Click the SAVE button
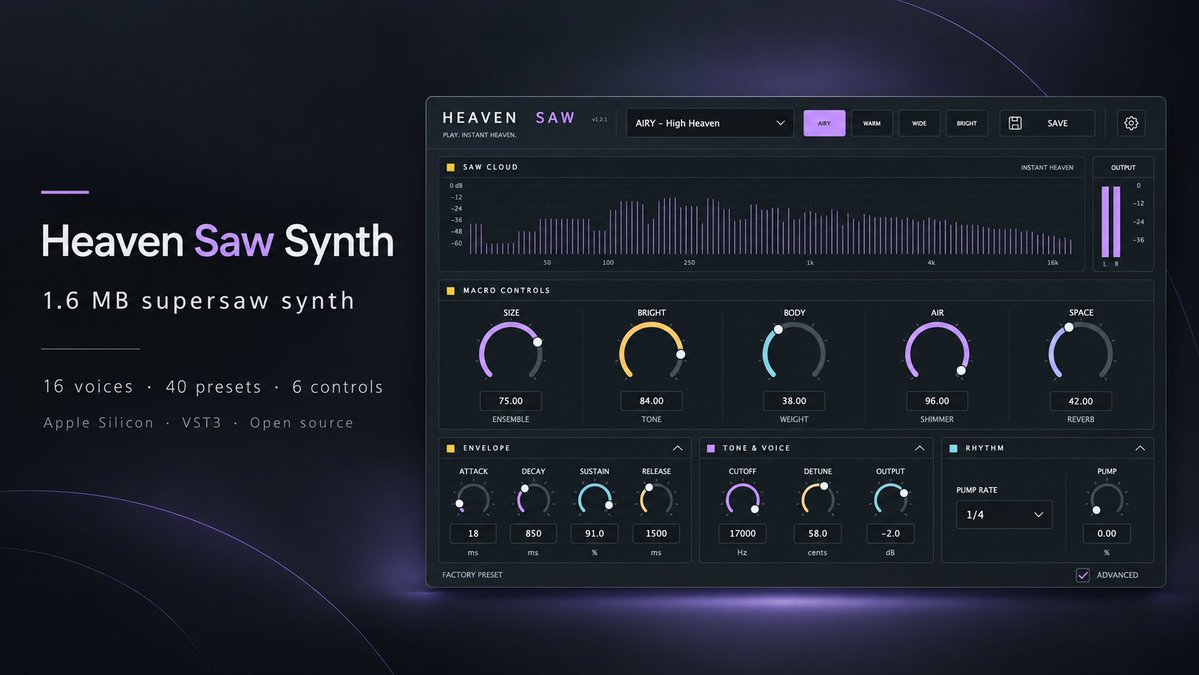 [1047, 123]
